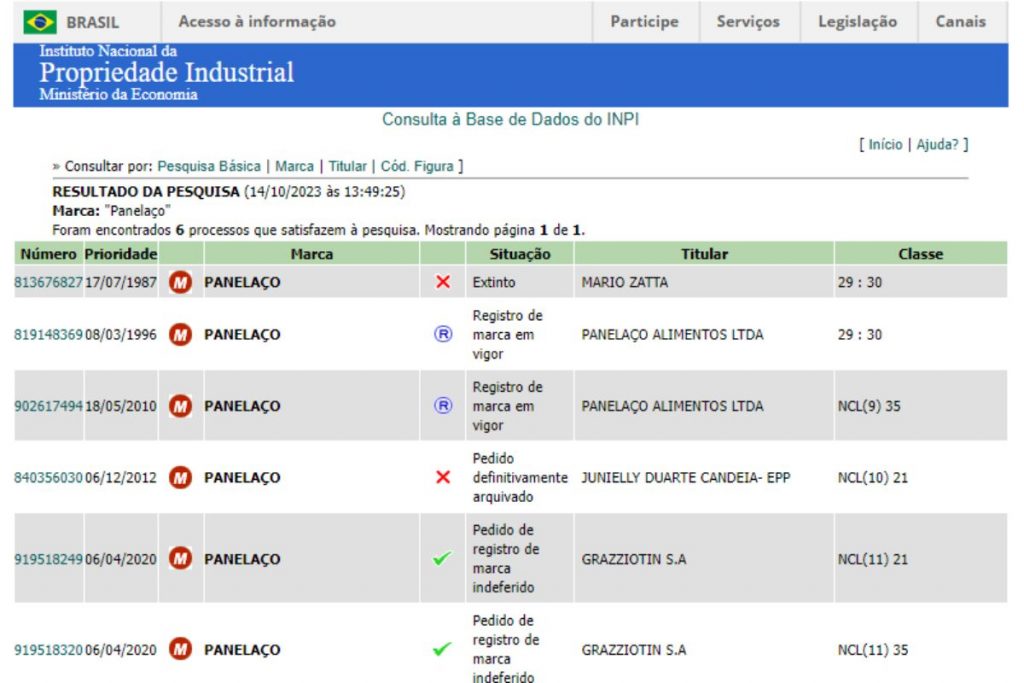Click class value NCL(11) 21
The width and height of the screenshot is (1024, 683).
click(872, 560)
